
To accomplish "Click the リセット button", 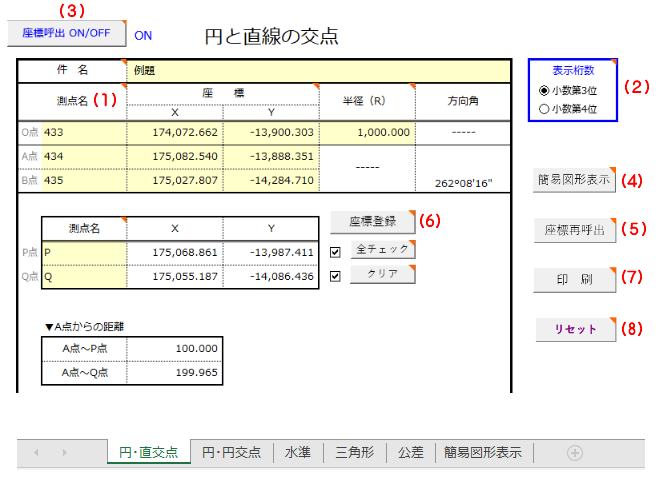I will 575,328.
